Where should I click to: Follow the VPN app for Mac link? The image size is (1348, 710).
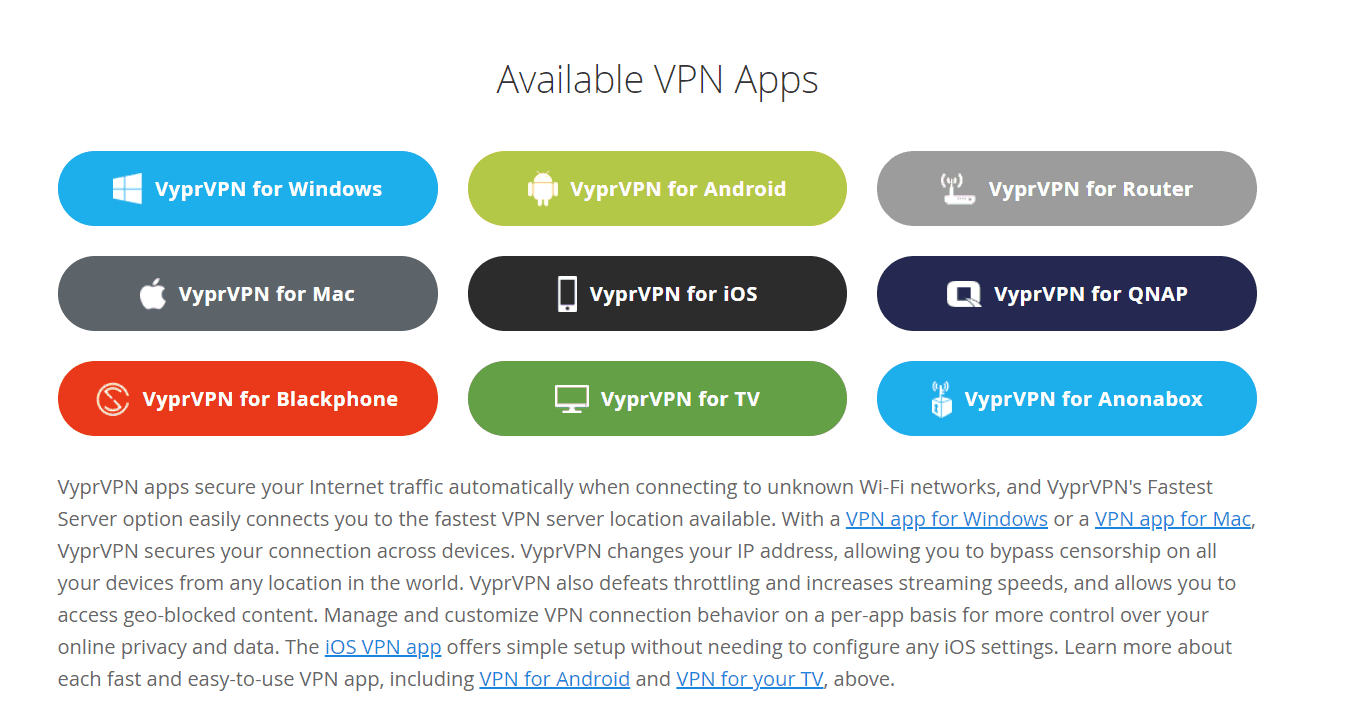[x=1173, y=519]
